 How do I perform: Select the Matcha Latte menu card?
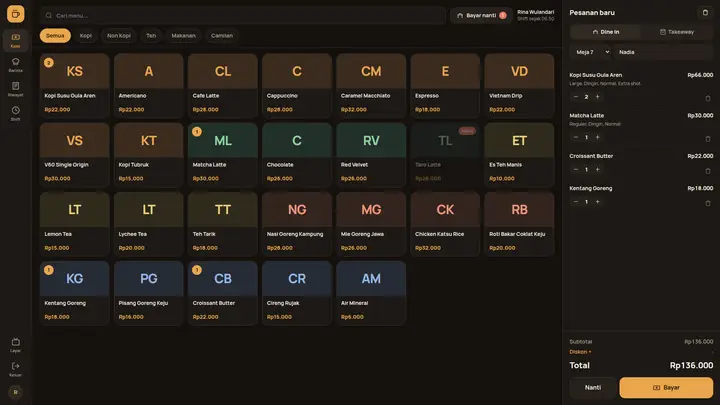(x=223, y=155)
